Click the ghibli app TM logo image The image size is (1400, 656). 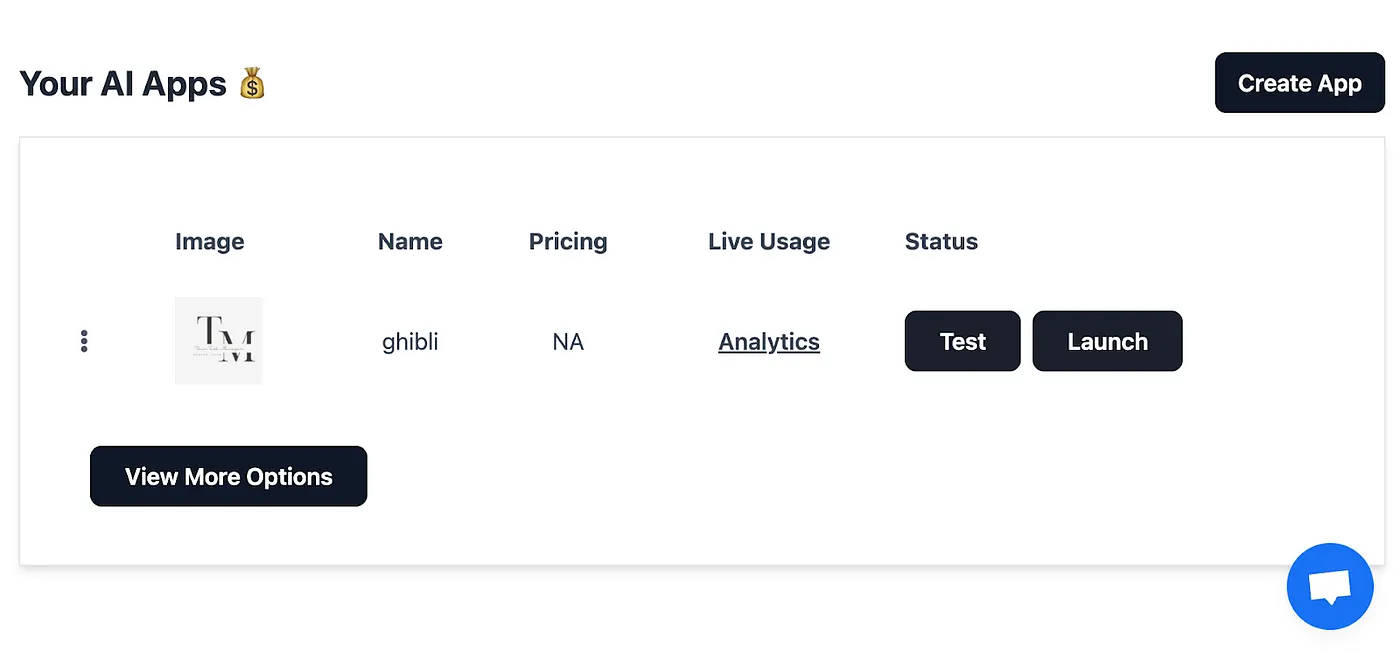coord(218,341)
